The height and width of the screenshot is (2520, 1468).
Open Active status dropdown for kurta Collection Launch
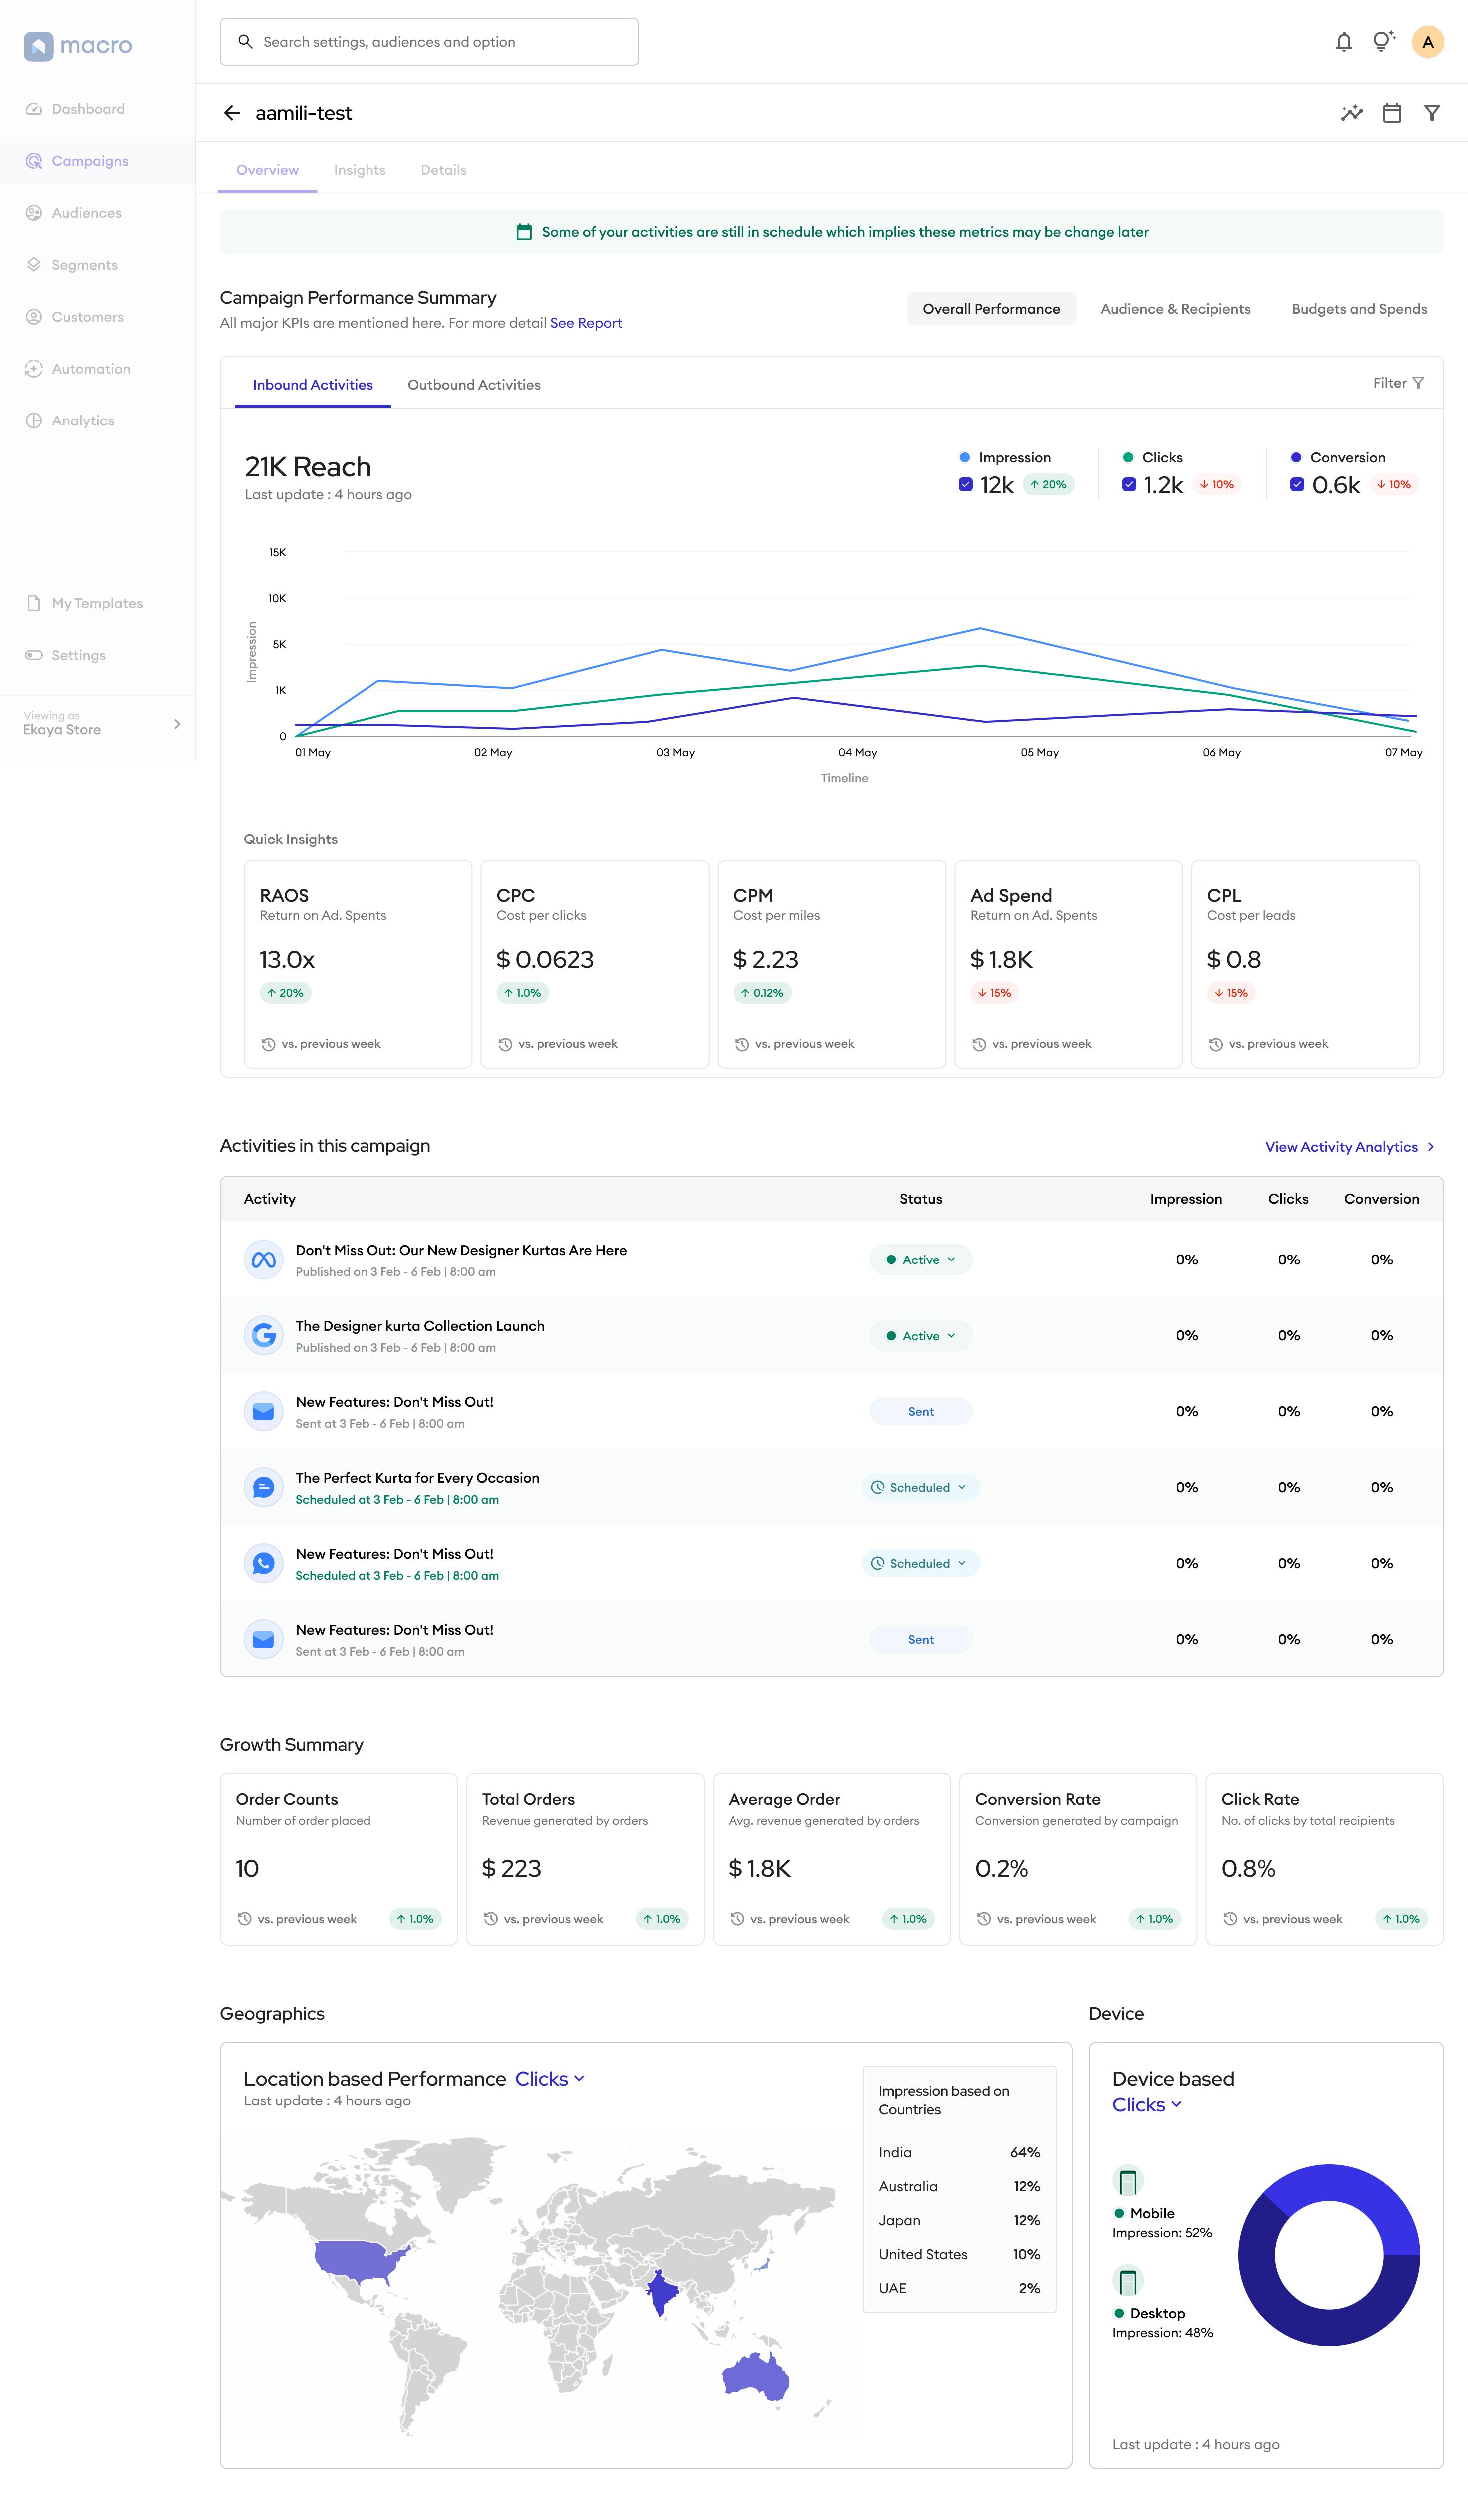[921, 1336]
